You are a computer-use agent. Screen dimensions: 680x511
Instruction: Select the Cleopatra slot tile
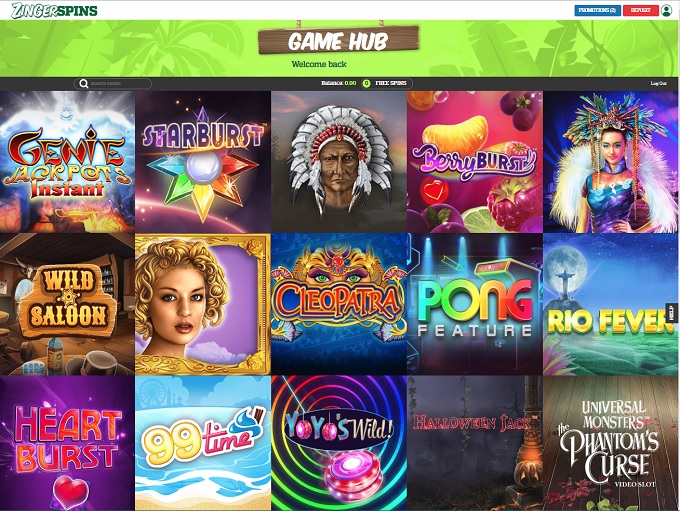click(x=339, y=304)
